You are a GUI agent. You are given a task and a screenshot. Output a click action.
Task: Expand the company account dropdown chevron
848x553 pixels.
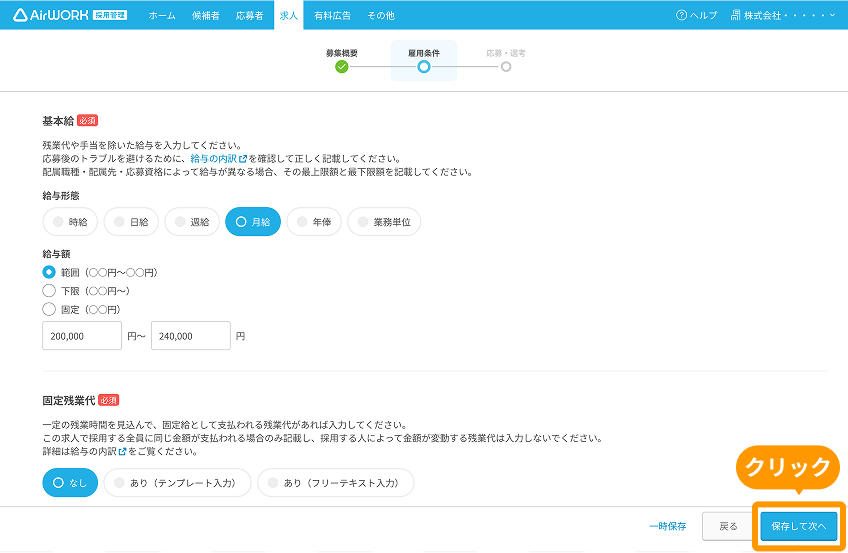(832, 15)
